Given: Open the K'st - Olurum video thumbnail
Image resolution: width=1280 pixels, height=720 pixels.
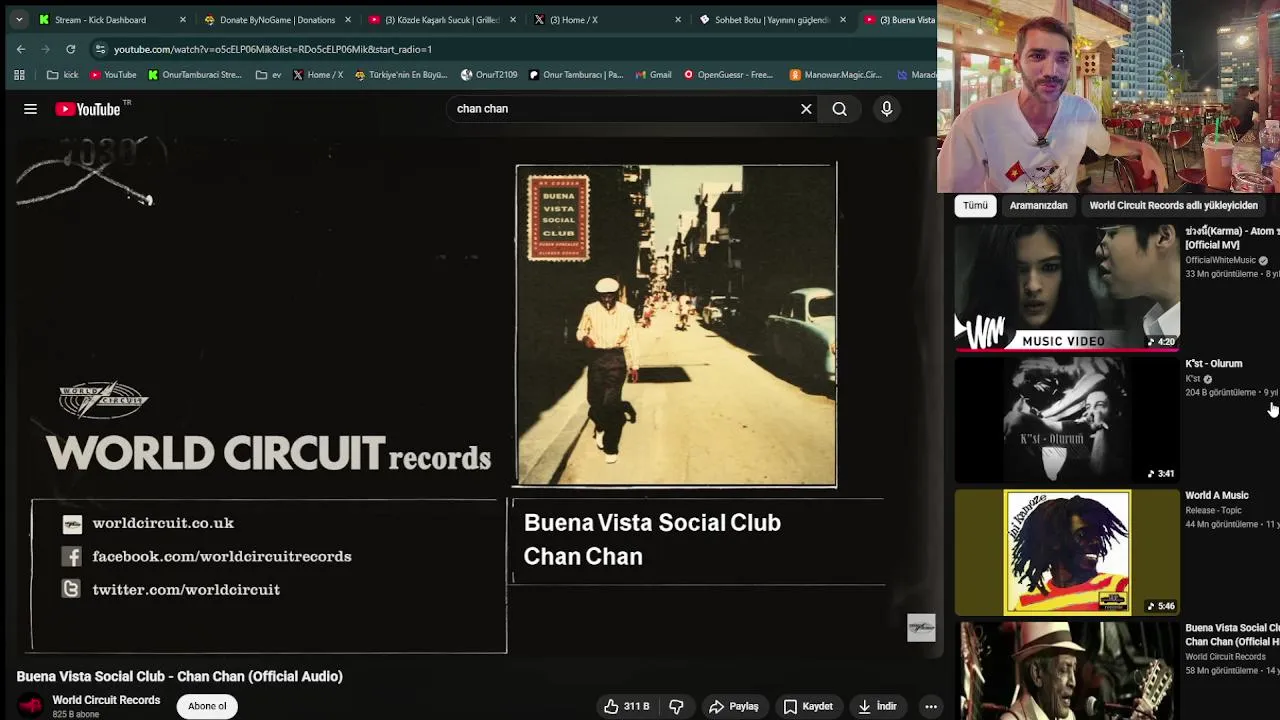Looking at the screenshot, I should tap(1067, 420).
